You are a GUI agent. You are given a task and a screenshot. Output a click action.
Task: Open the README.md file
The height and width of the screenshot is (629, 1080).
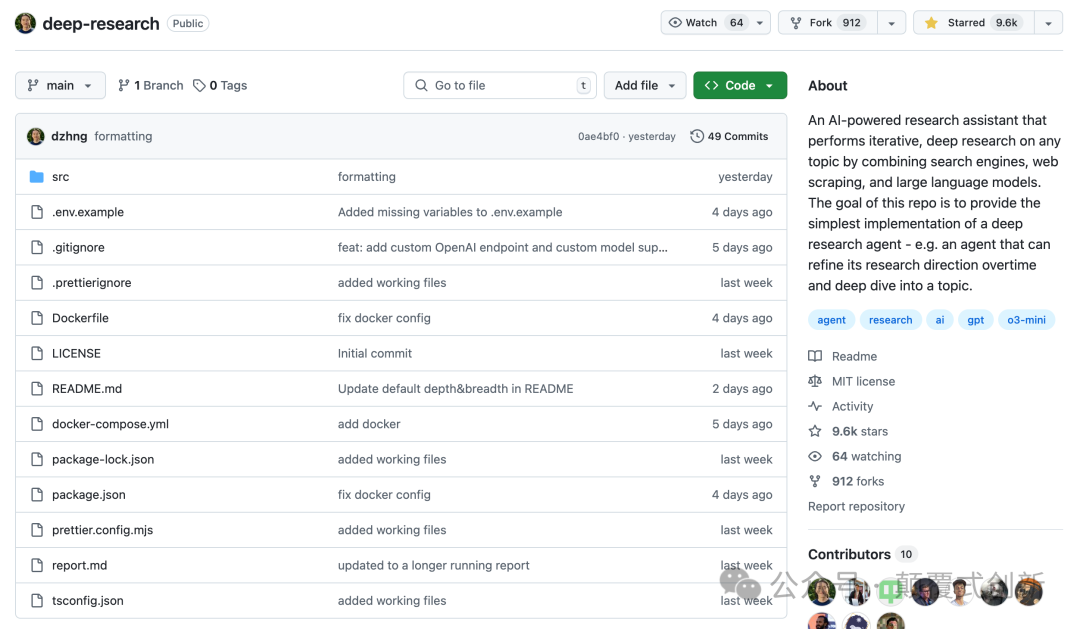tap(87, 389)
